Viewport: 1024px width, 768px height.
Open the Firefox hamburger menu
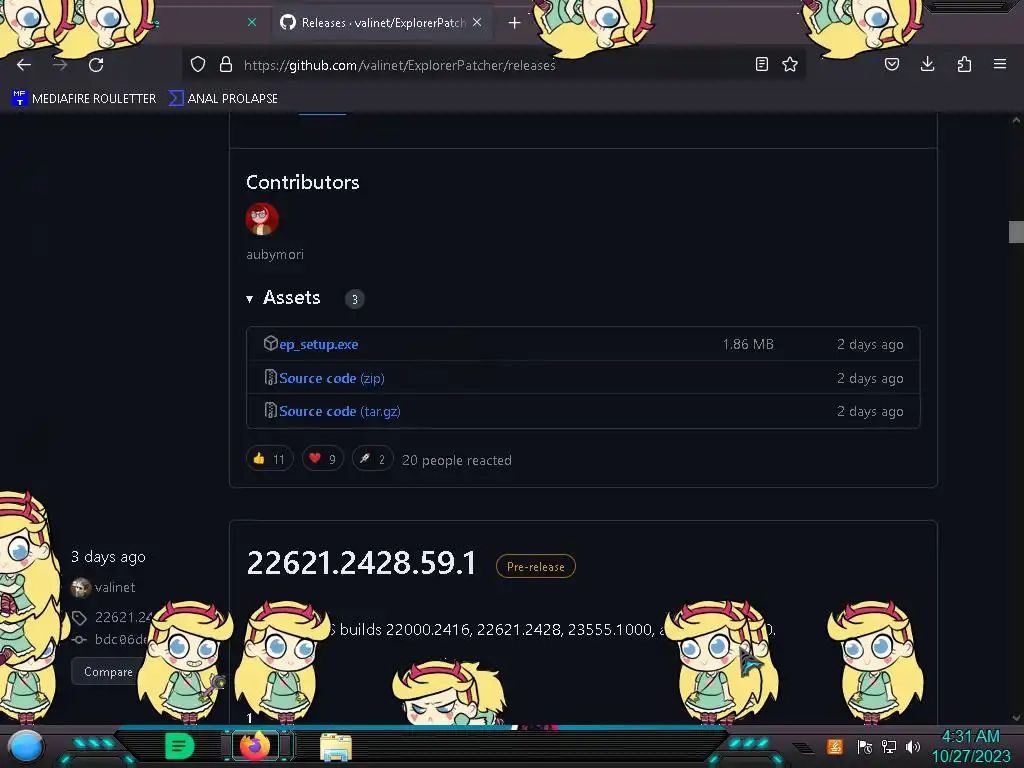coord(1000,64)
